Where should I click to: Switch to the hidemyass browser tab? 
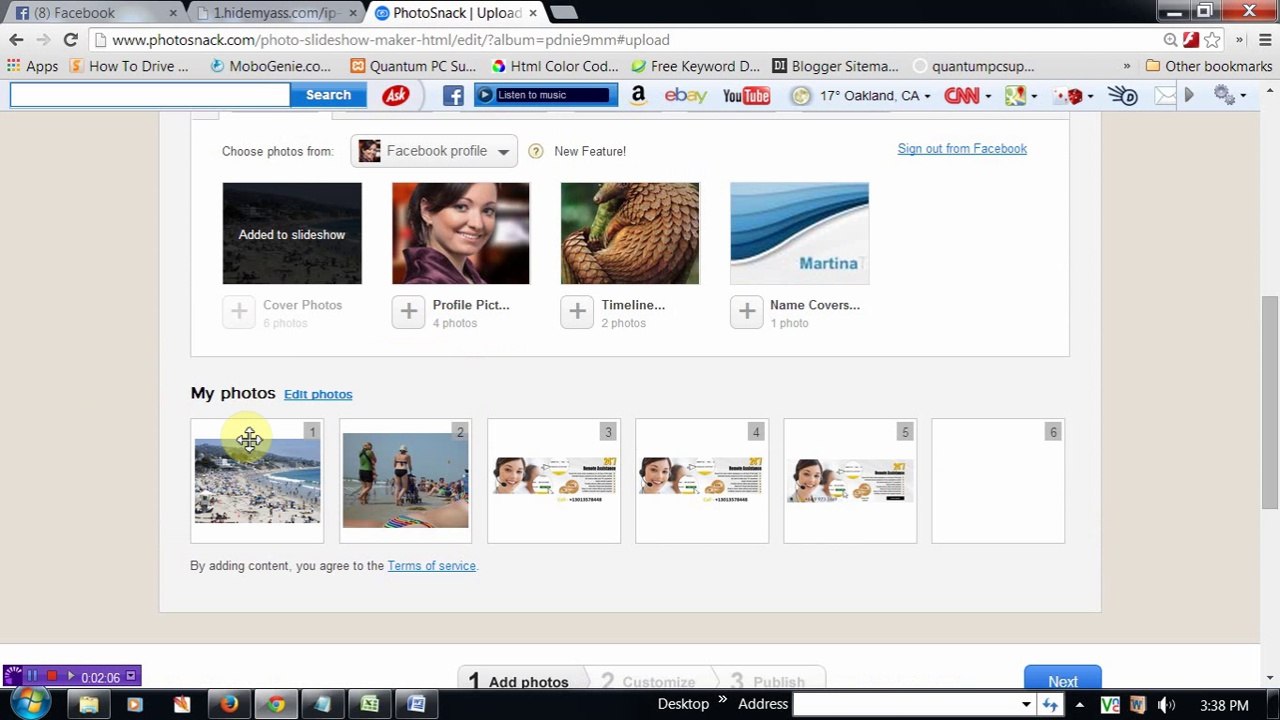pos(275,13)
